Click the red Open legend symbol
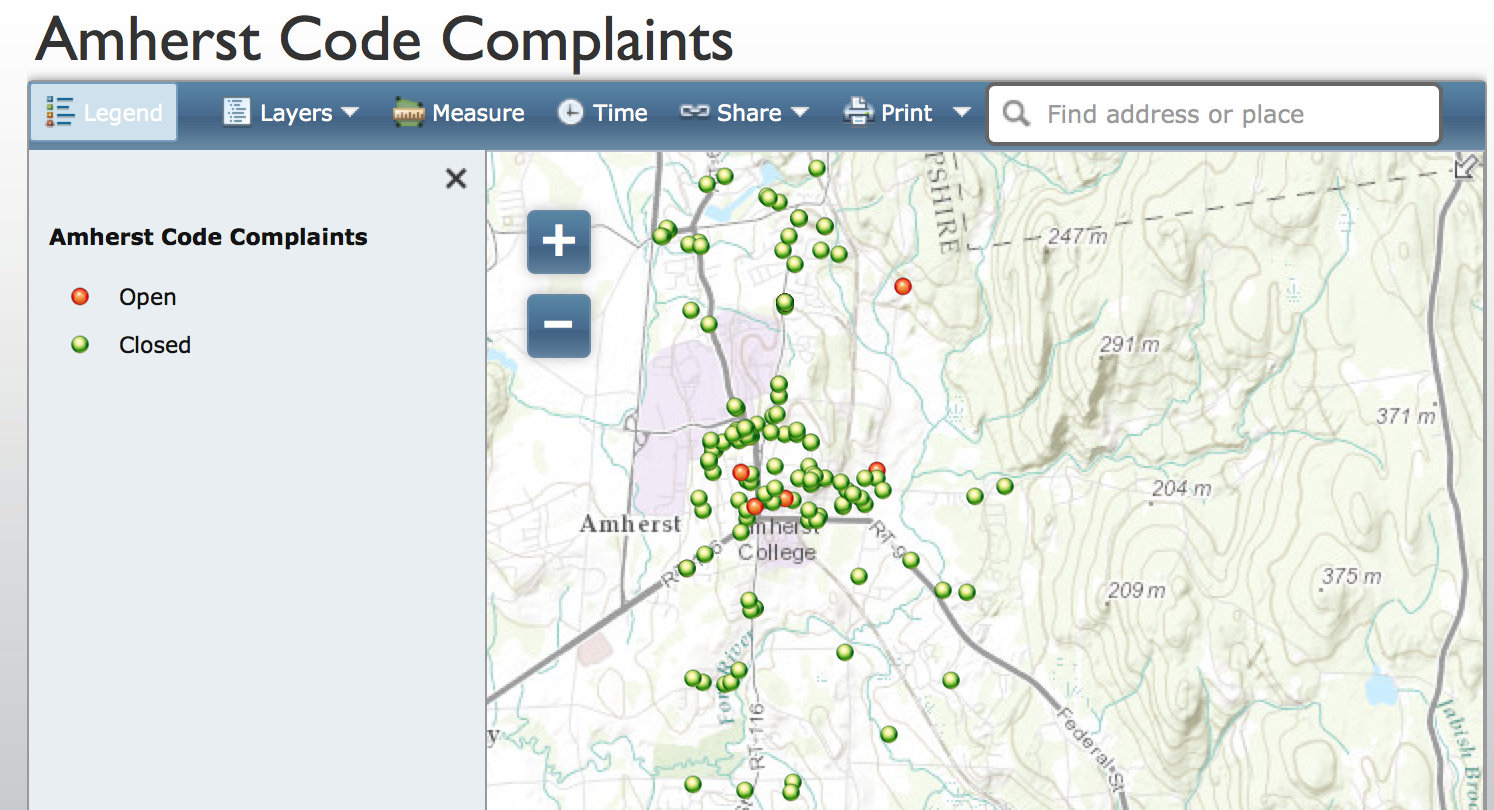 click(80, 296)
